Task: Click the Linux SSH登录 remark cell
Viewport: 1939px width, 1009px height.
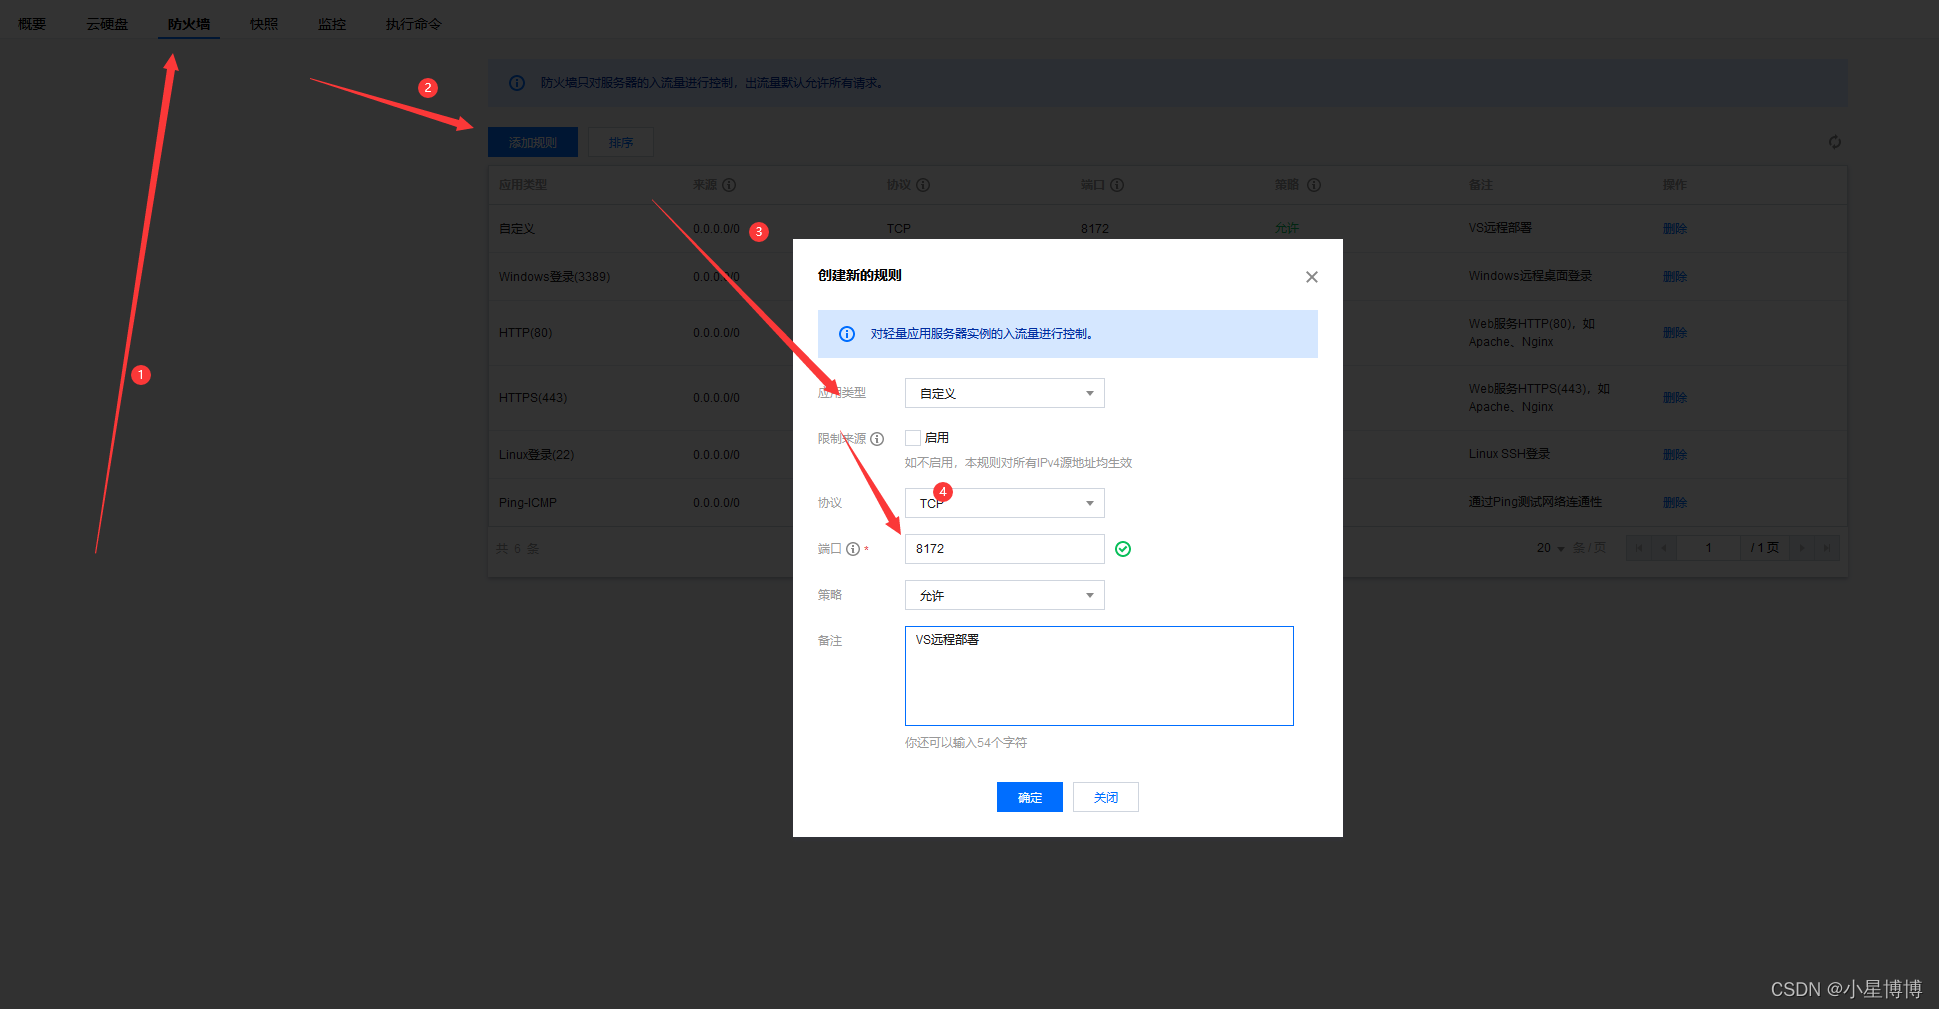Action: pyautogui.click(x=1509, y=454)
